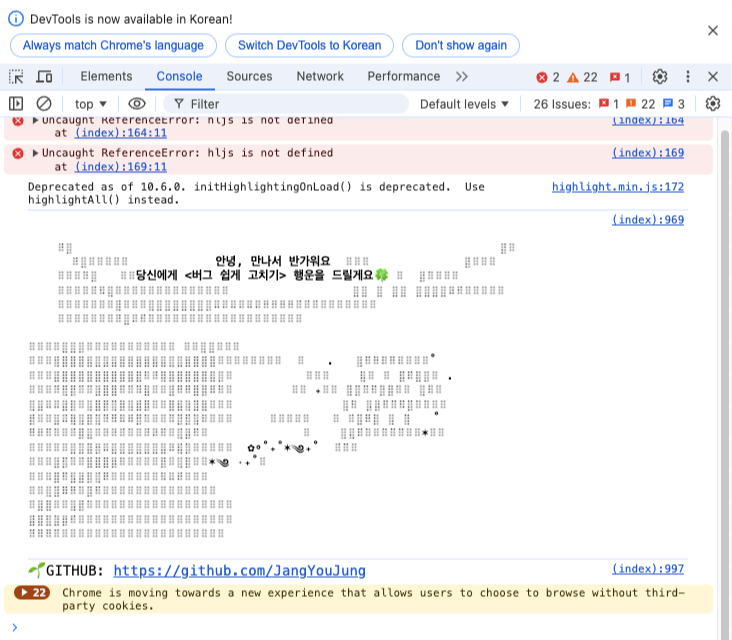Toggle the console sidebar icon
This screenshot has height=640, width=732.
[16, 104]
